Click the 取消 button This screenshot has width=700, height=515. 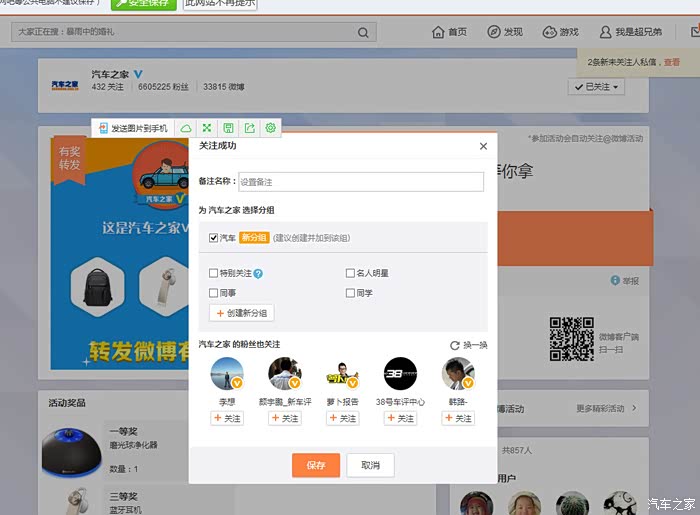[370, 465]
